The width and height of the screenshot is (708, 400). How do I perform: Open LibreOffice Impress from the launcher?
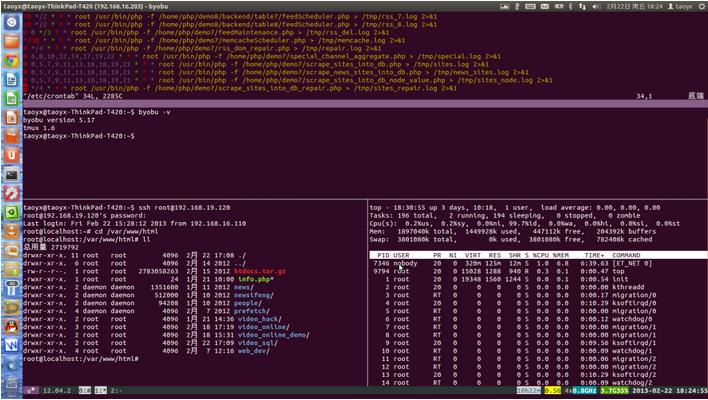point(11,118)
